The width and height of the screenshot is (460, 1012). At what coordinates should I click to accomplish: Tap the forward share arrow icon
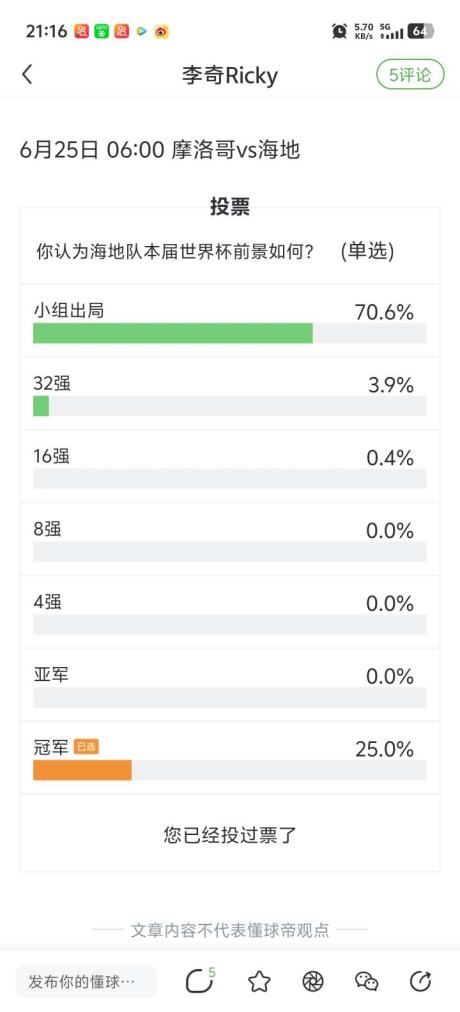tap(421, 982)
